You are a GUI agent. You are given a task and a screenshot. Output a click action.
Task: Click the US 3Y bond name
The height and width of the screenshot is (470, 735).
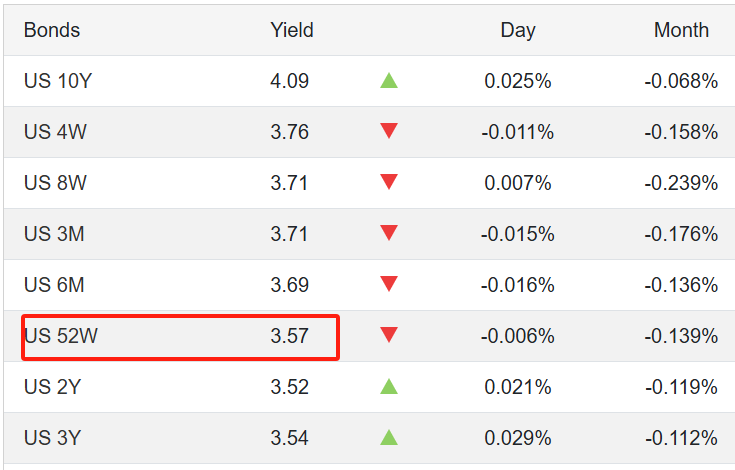point(53,438)
